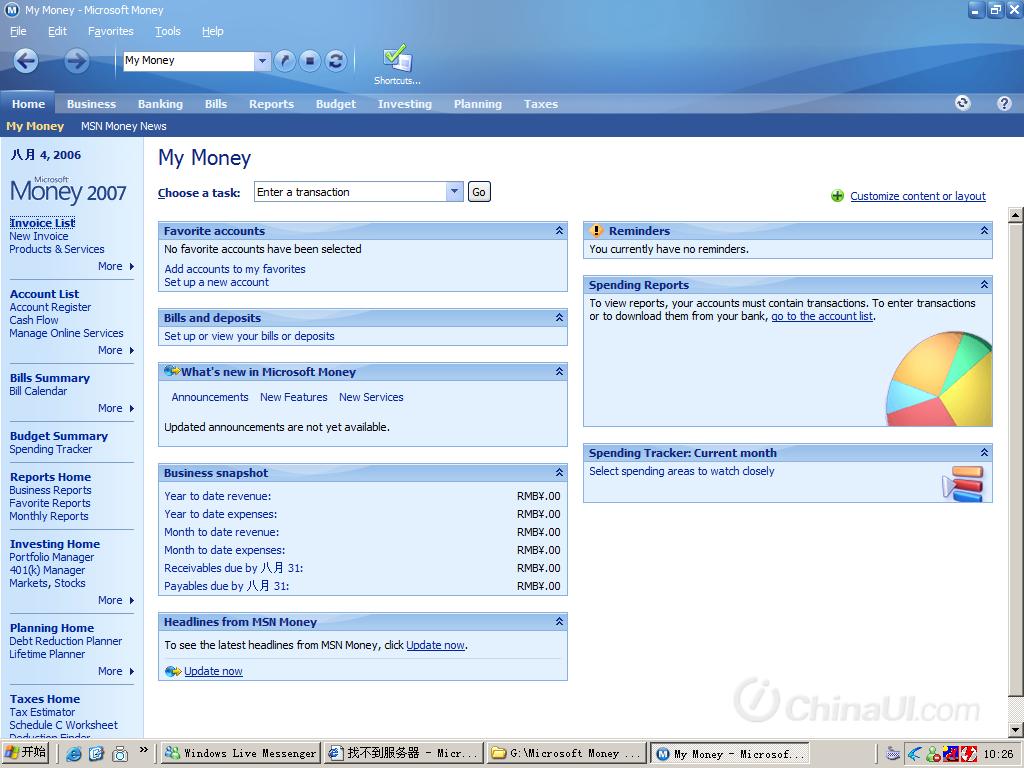Screen dimensions: 1024x768
Task: Click the green plus Customize icon
Action: click(837, 196)
